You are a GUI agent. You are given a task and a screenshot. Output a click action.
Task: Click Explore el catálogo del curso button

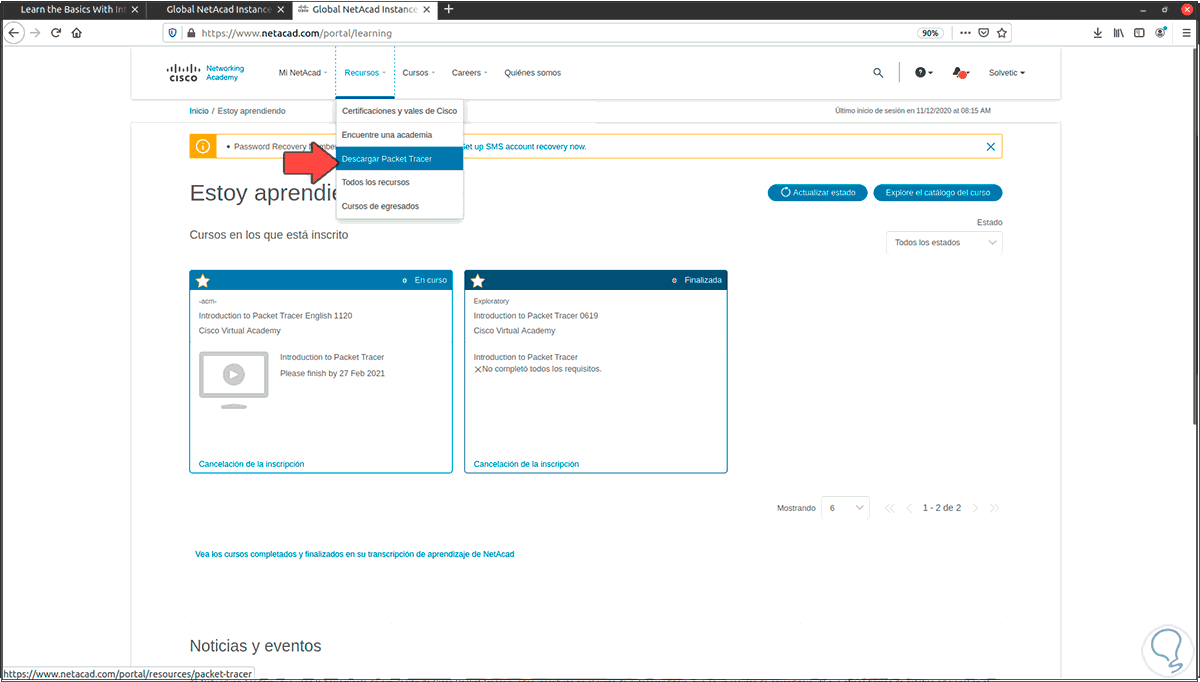[937, 193]
